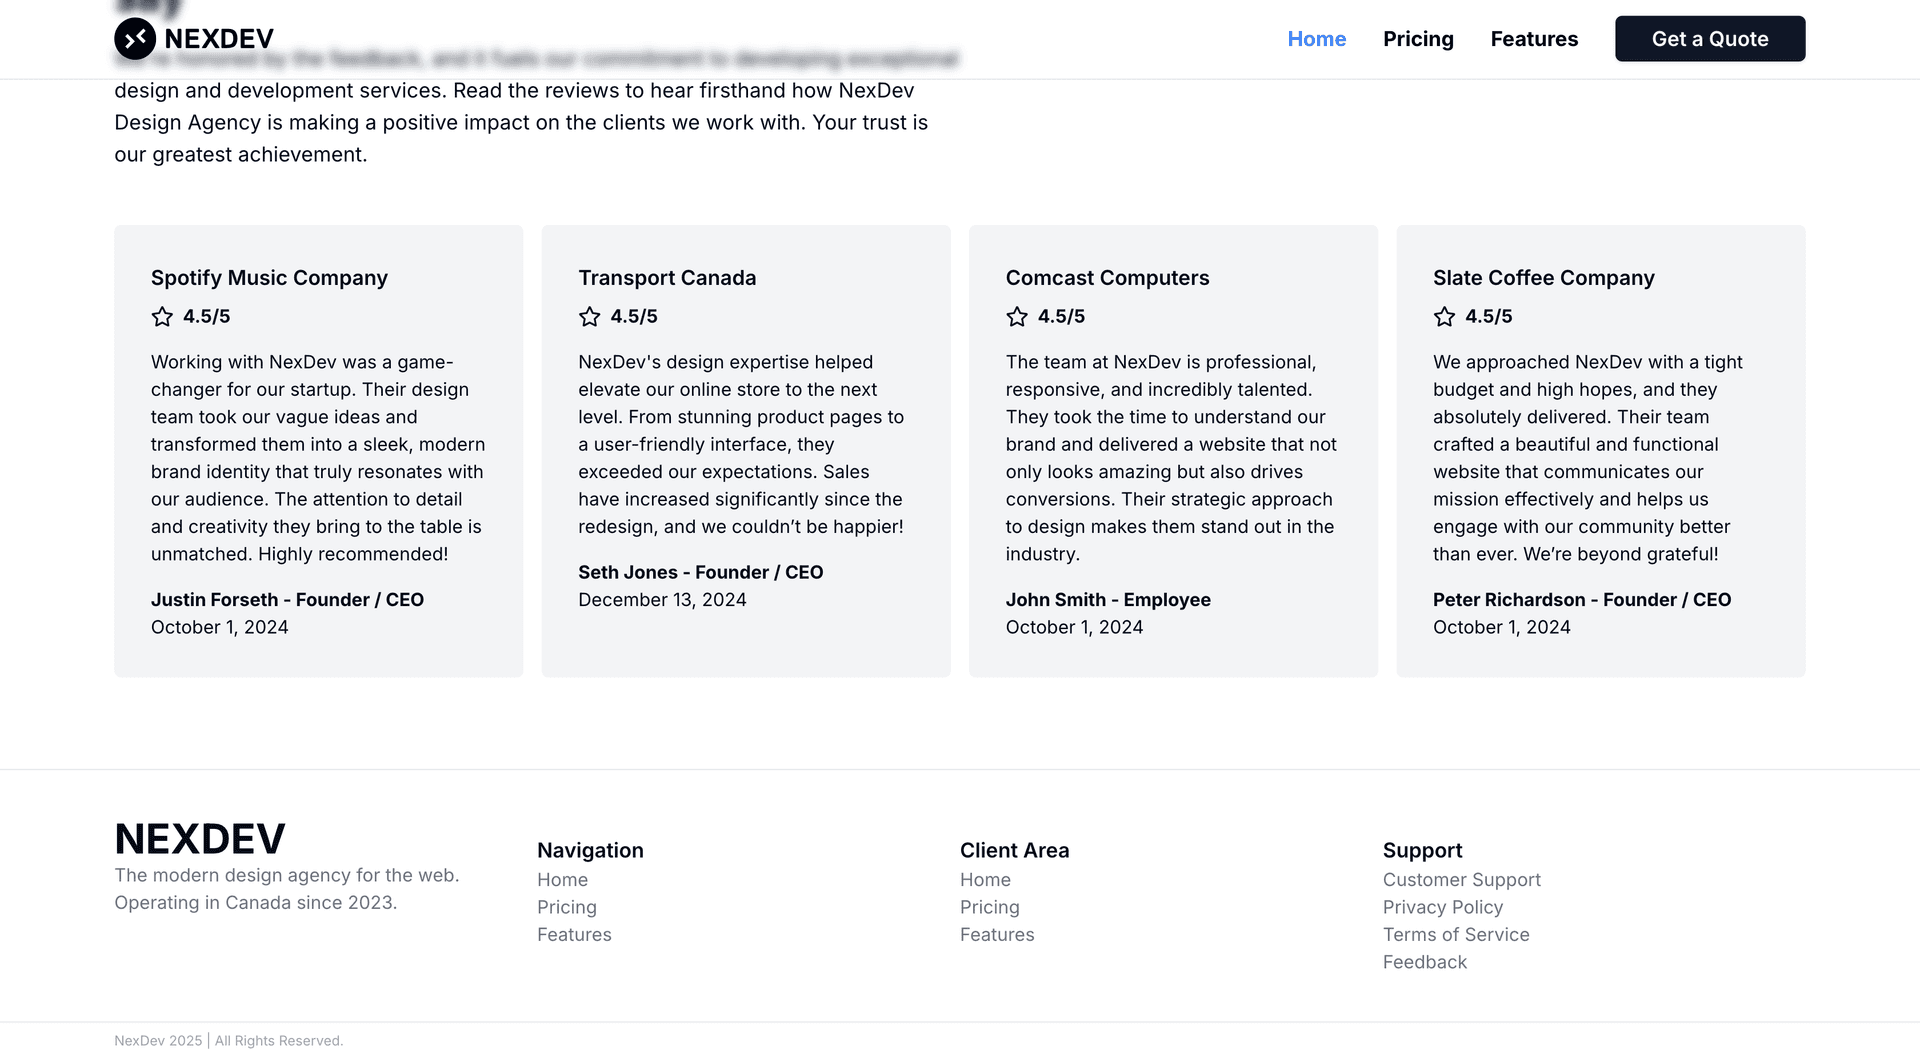This screenshot has height=1059, width=1920.
Task: Click Justin Forseth - Founder / CEO name
Action: [287, 600]
